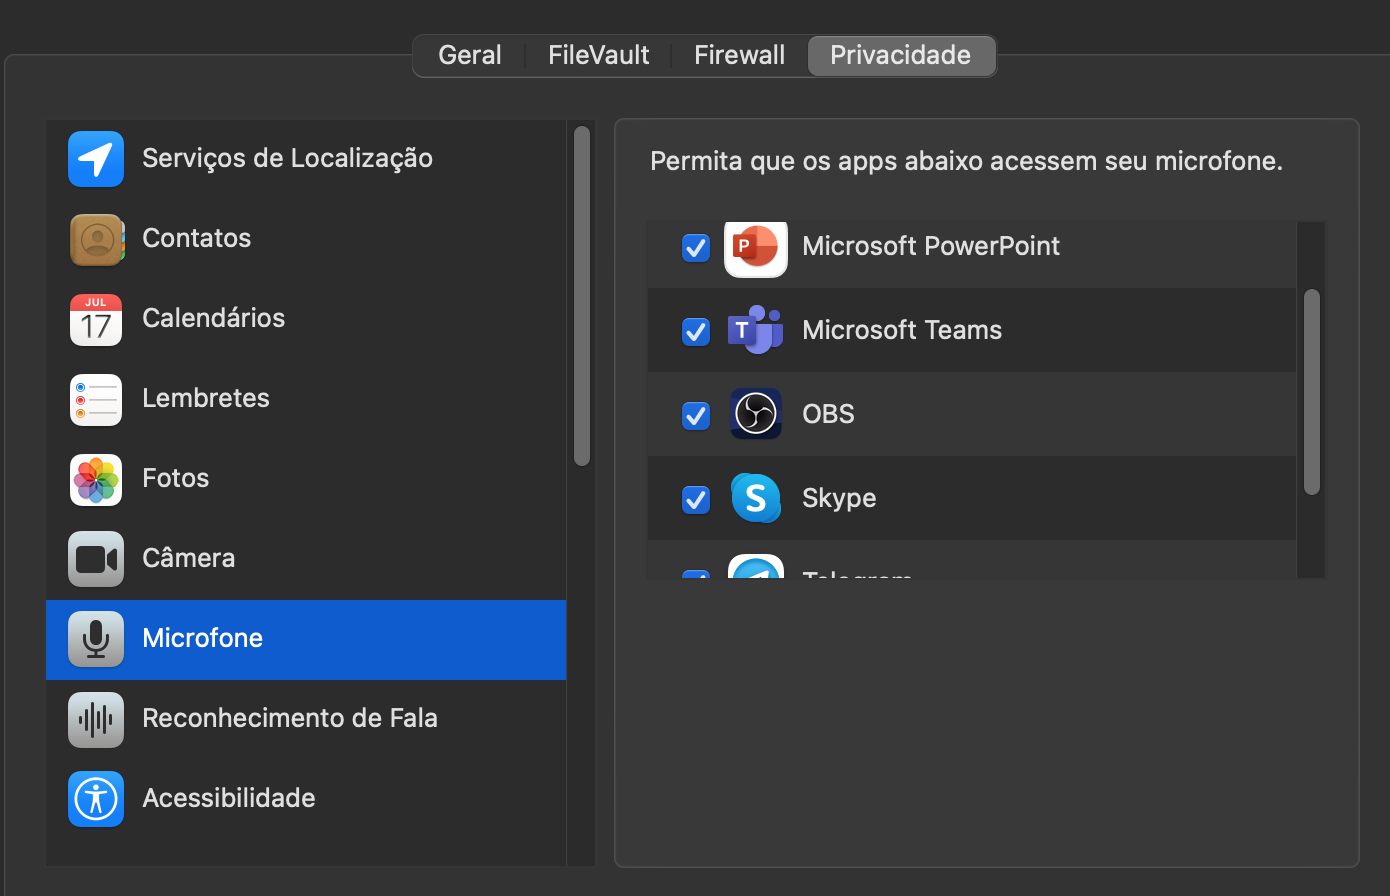
Task: Go to the Firewall tab
Action: (x=739, y=55)
